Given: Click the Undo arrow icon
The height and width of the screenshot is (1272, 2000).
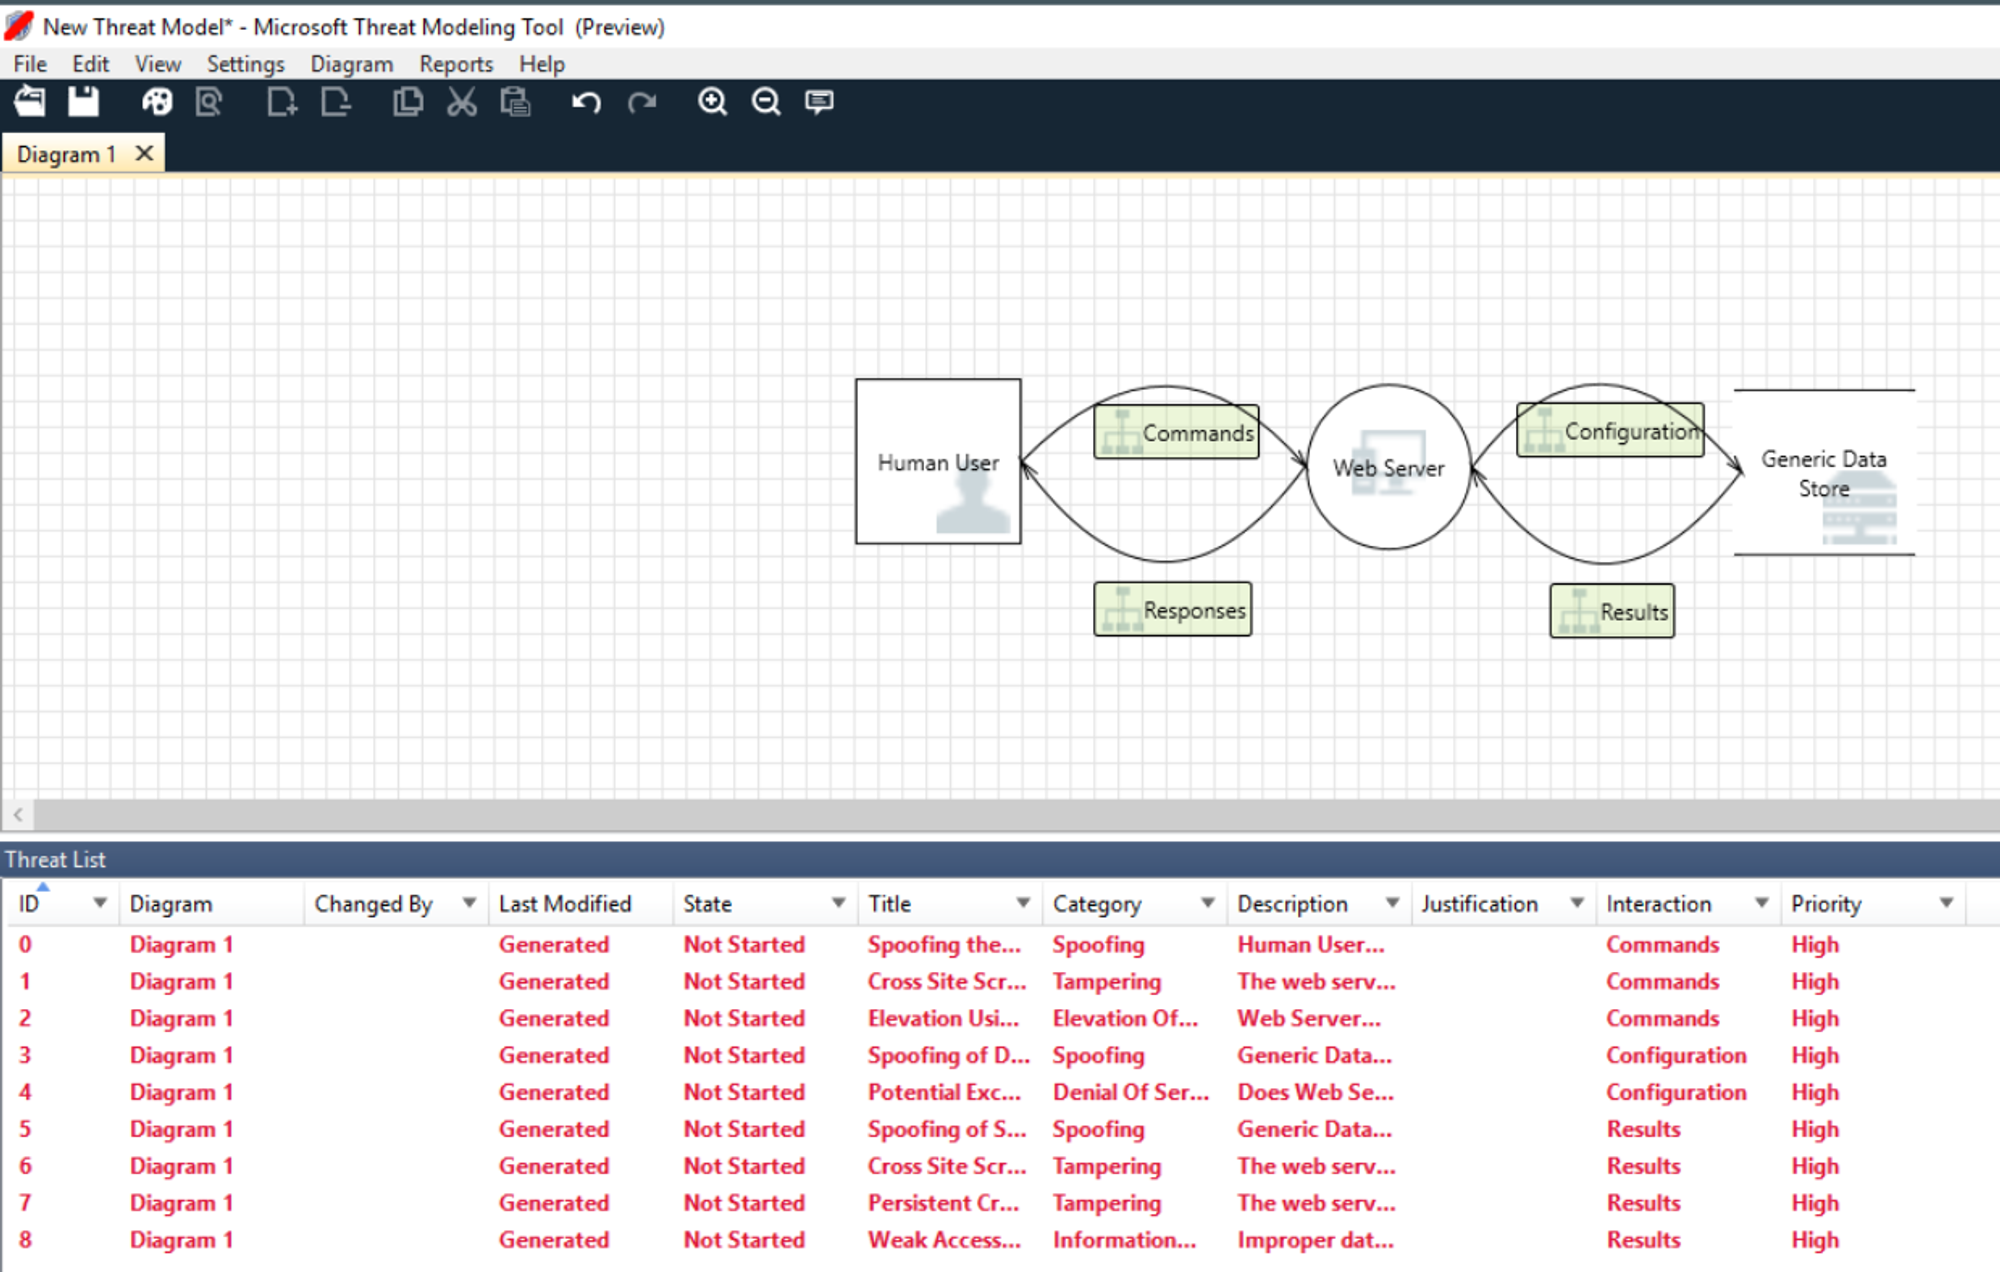Looking at the screenshot, I should pyautogui.click(x=586, y=102).
